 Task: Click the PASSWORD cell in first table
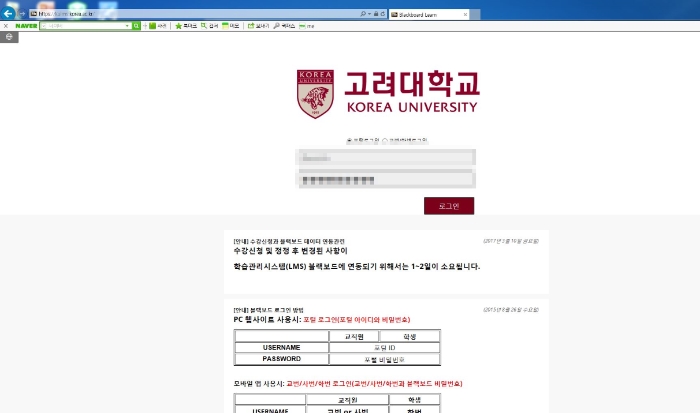tap(281, 359)
